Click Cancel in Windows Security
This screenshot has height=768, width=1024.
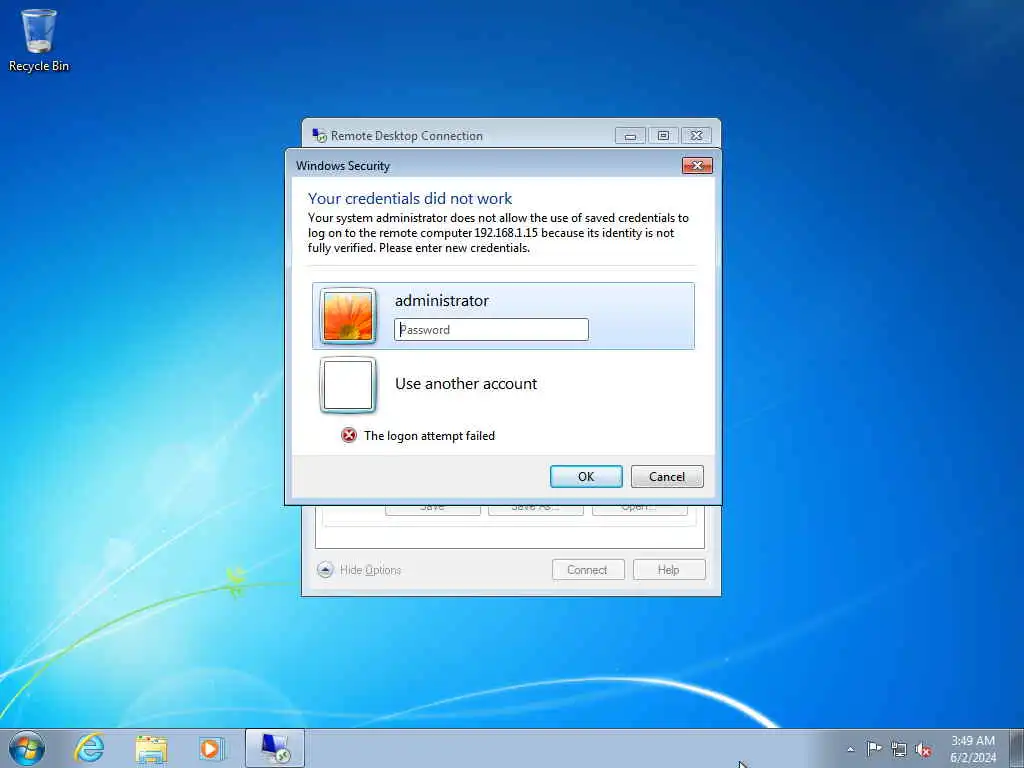667,477
